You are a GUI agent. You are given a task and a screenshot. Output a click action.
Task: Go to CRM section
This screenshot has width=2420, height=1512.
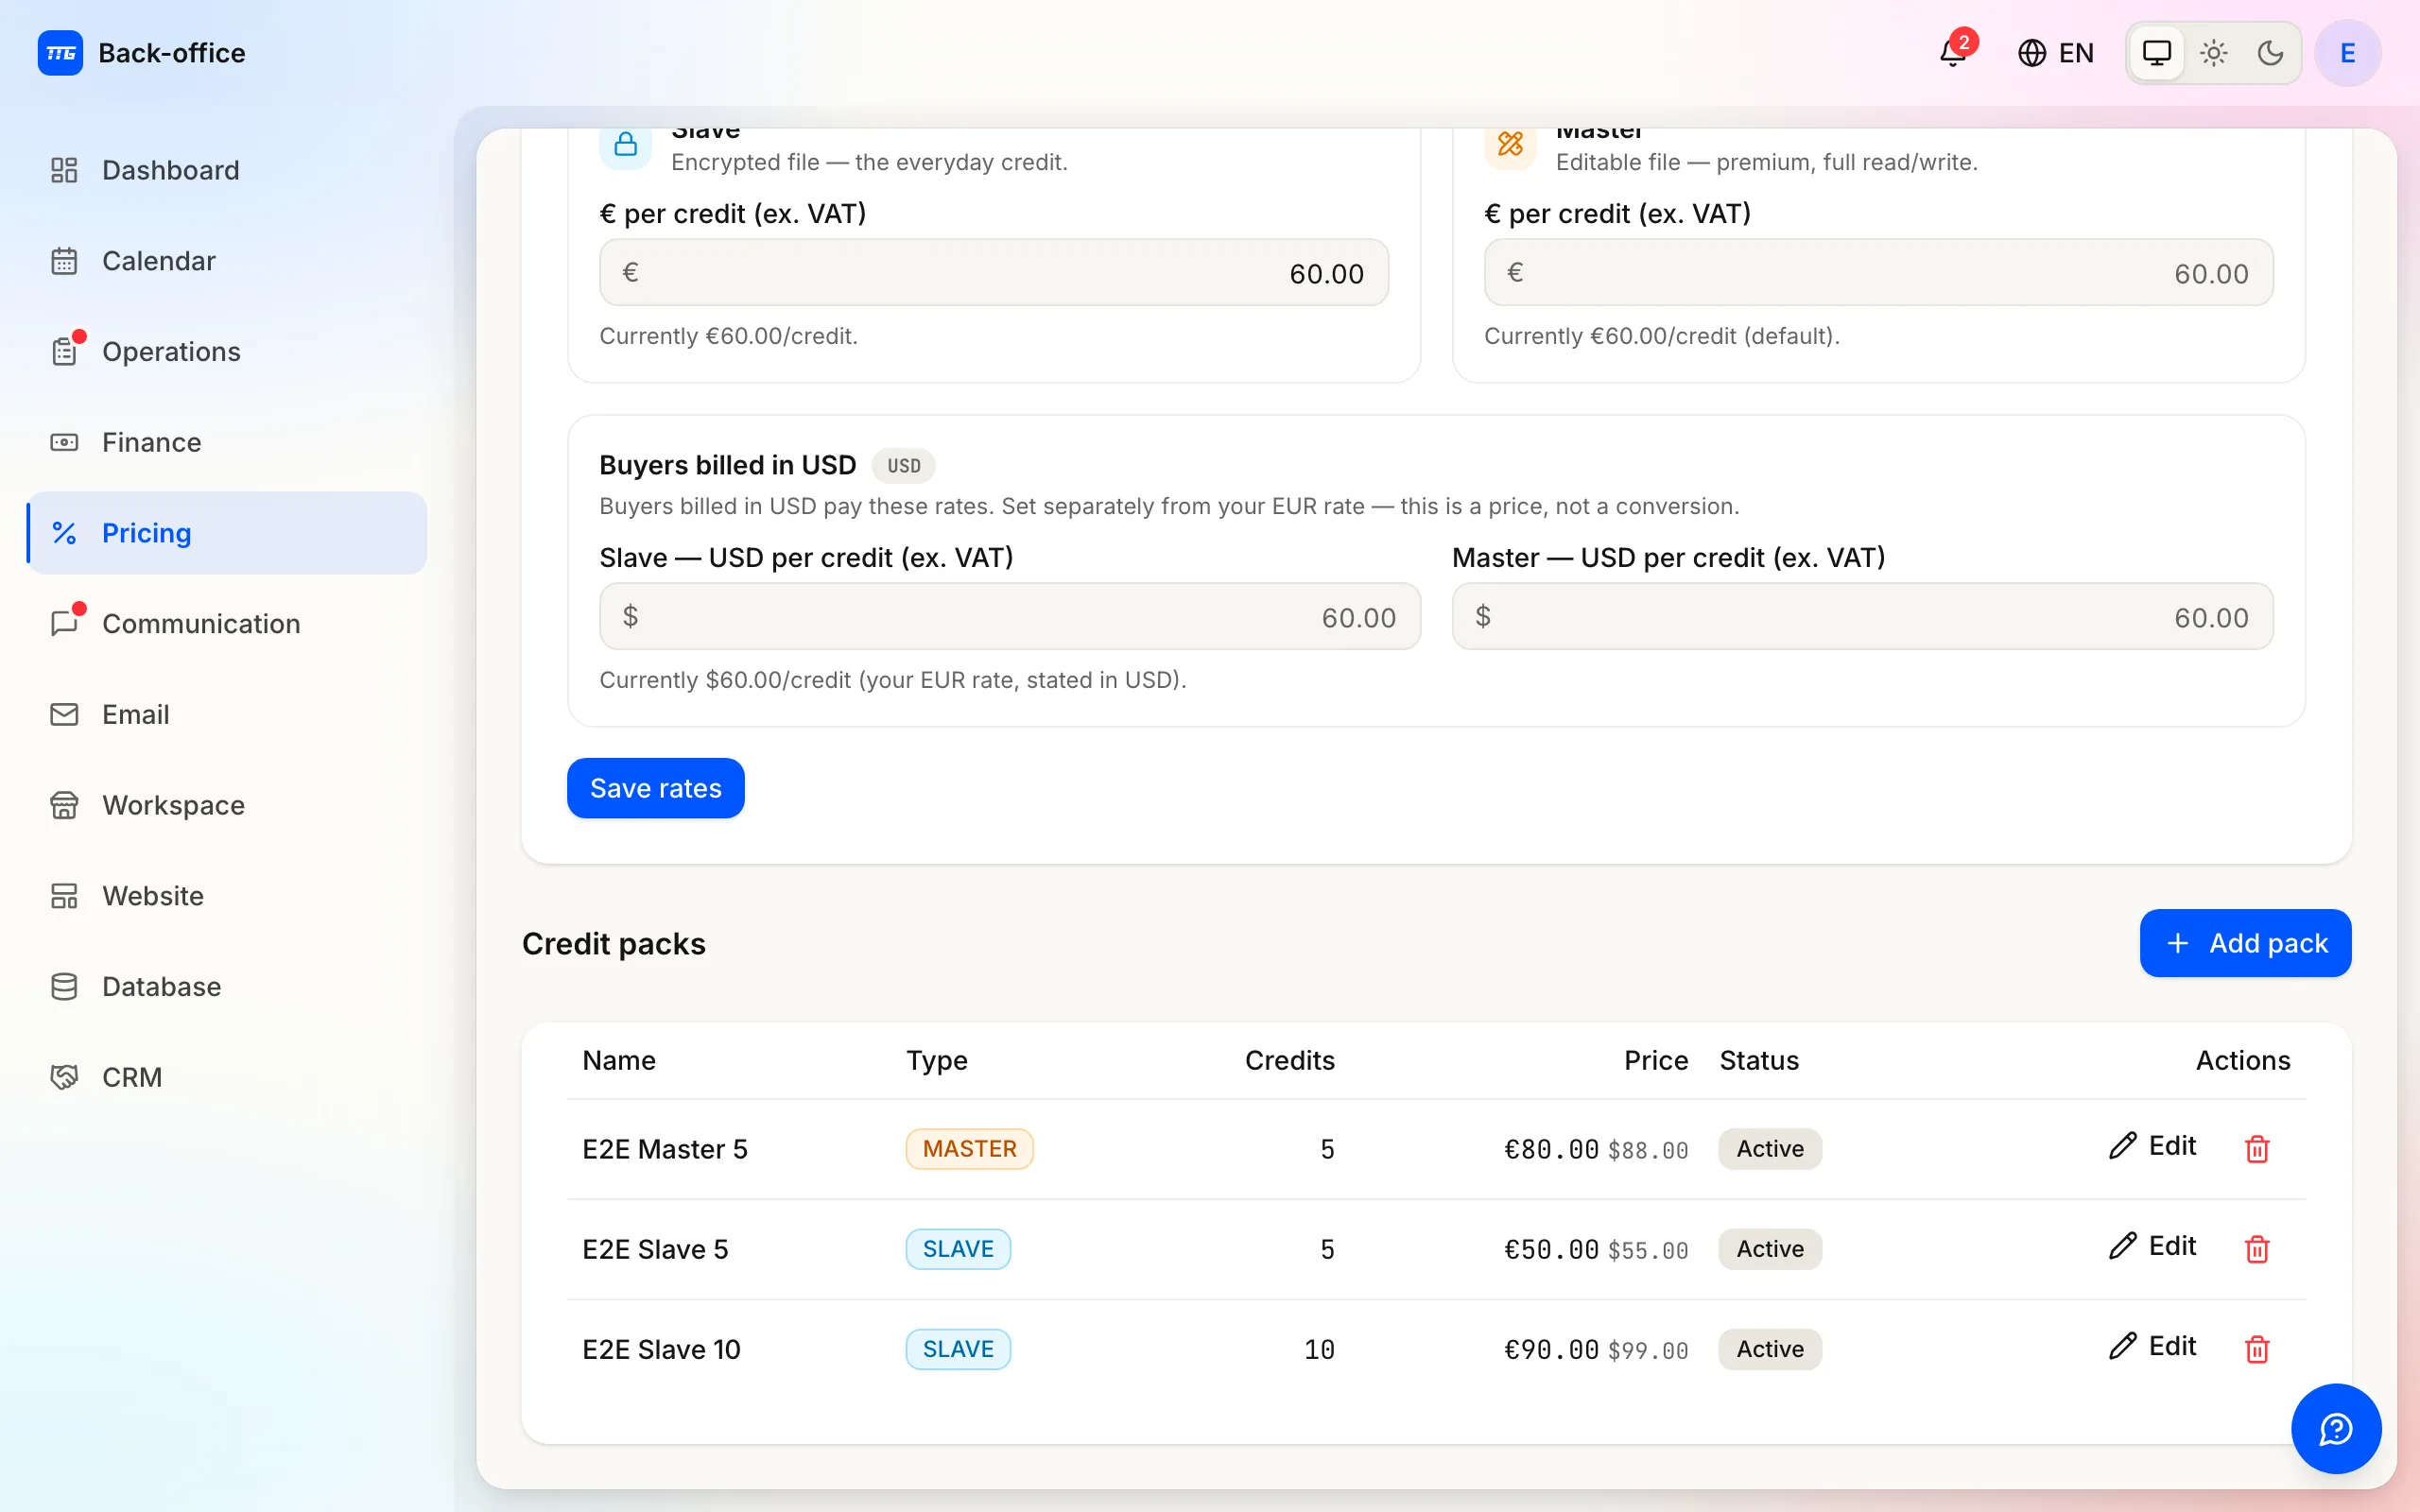[227, 1077]
